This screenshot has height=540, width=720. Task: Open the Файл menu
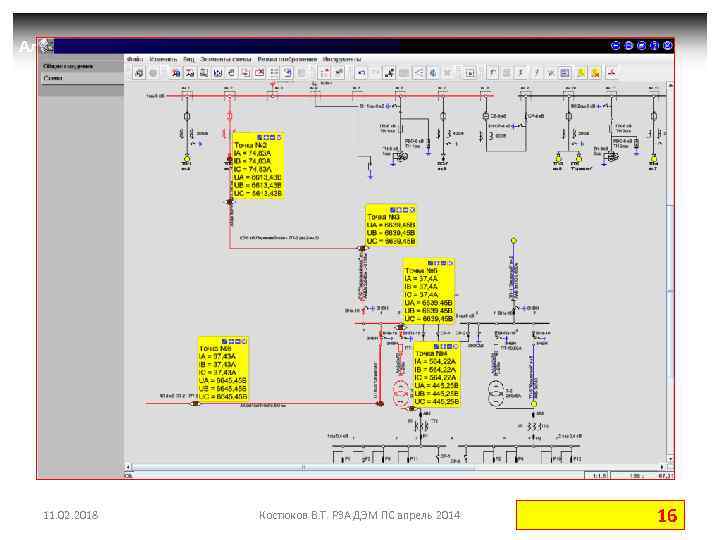(x=135, y=59)
